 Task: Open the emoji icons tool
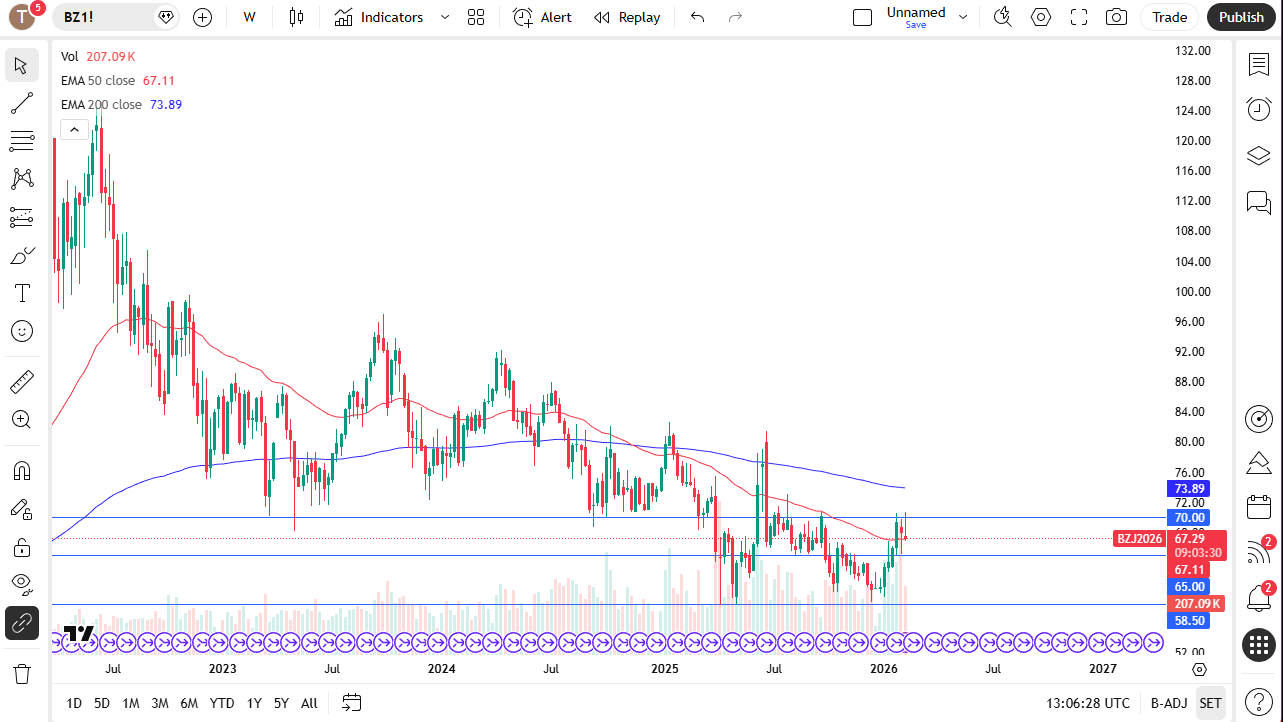(x=22, y=331)
